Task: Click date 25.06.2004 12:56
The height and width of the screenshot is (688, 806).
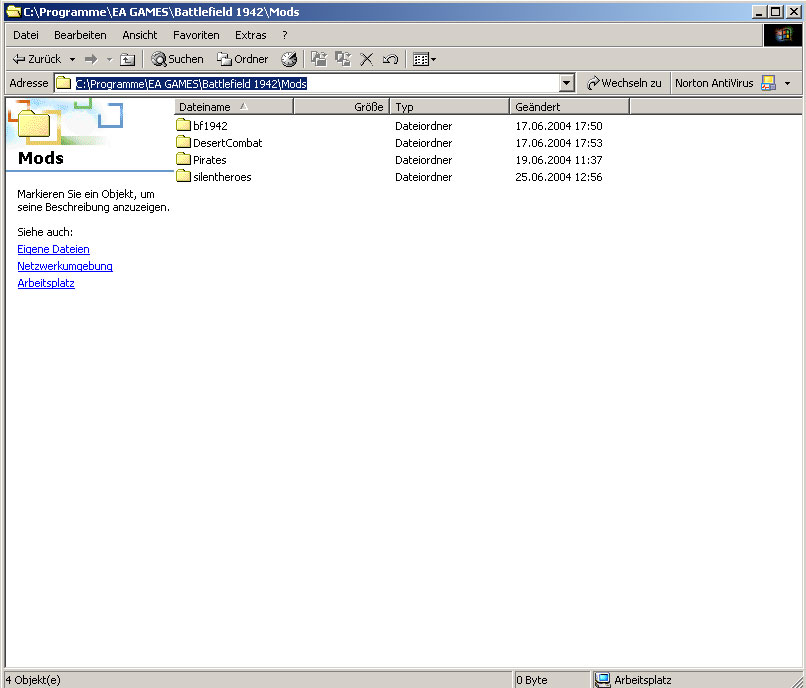Action: 559,177
